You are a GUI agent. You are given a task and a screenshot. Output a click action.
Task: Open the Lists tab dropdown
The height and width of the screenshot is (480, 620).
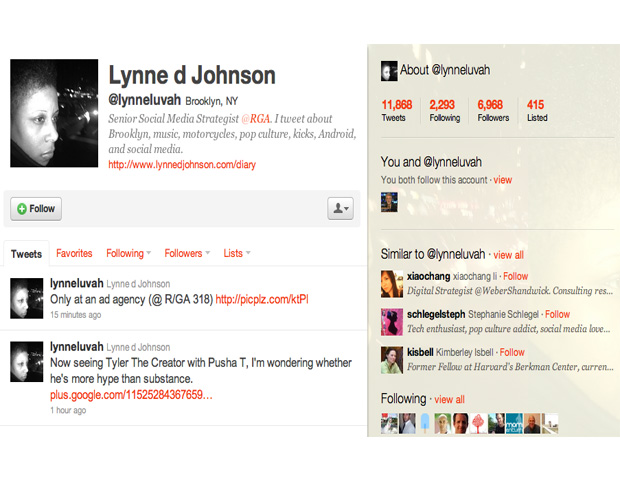pyautogui.click(x=236, y=254)
